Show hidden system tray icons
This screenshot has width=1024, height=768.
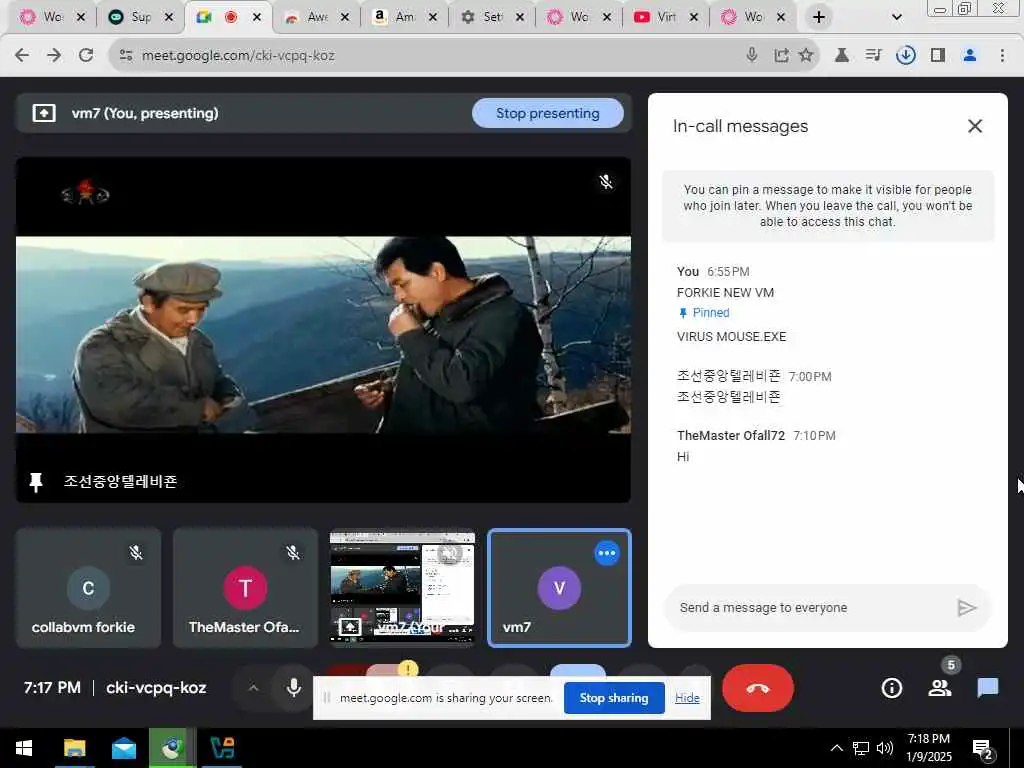pos(837,748)
